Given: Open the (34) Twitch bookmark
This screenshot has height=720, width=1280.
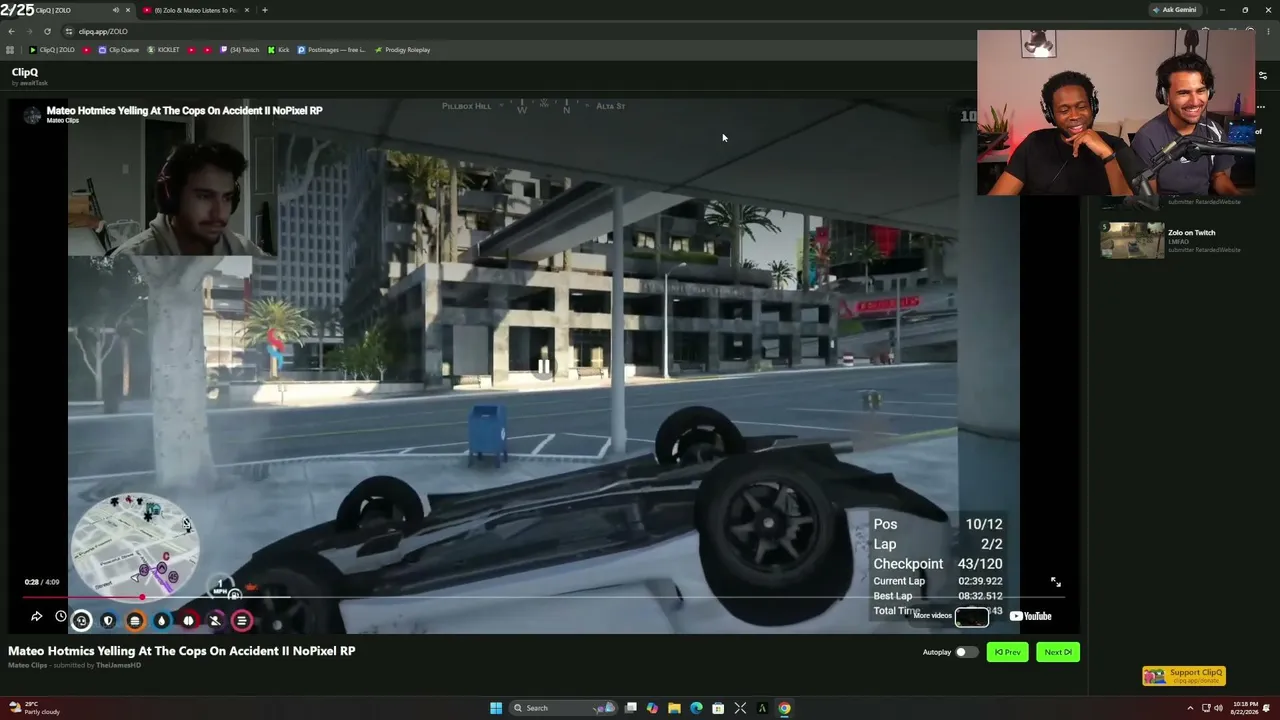Looking at the screenshot, I should point(240,50).
